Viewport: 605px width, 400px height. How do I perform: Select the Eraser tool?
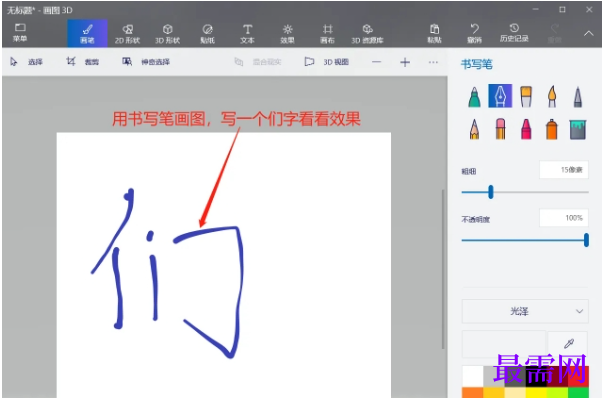(x=500, y=129)
